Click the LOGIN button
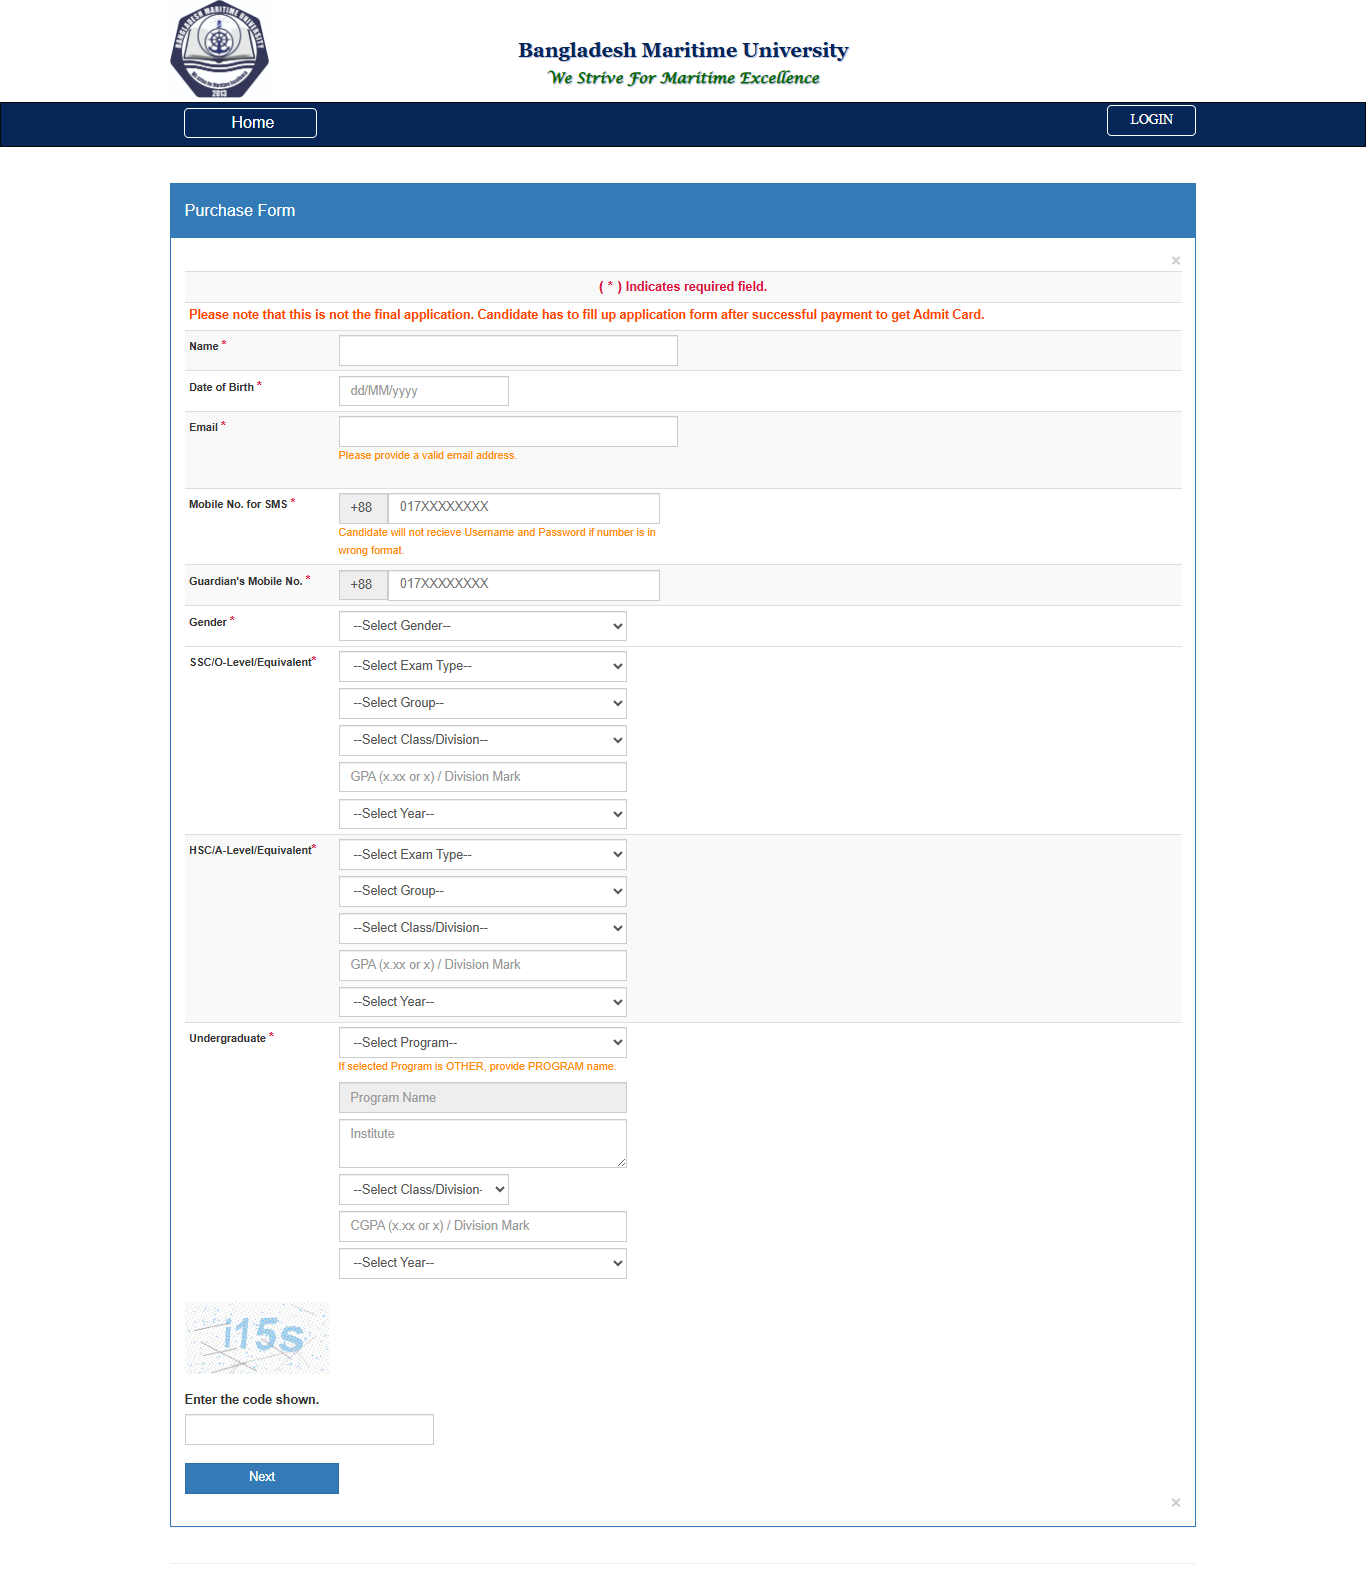 click(x=1150, y=120)
